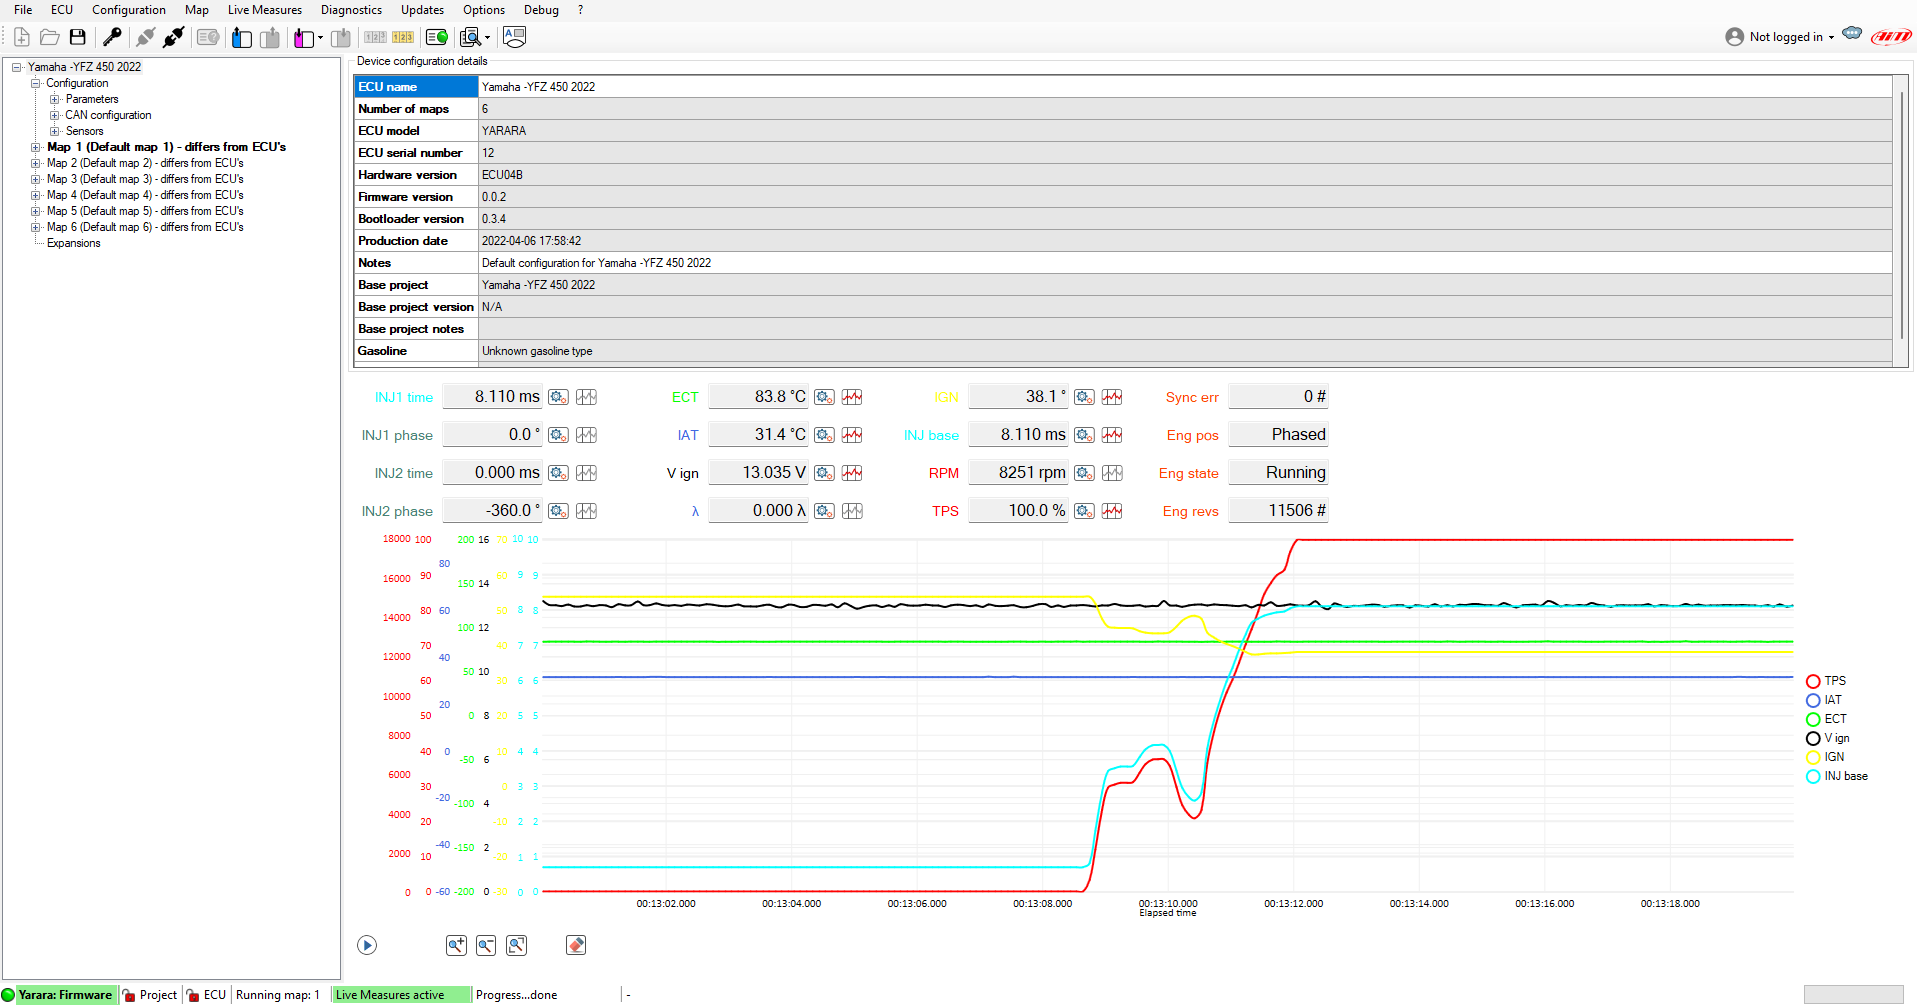Fit chart zoom to window
Screen dimensions: 1917x1005
pos(516,945)
